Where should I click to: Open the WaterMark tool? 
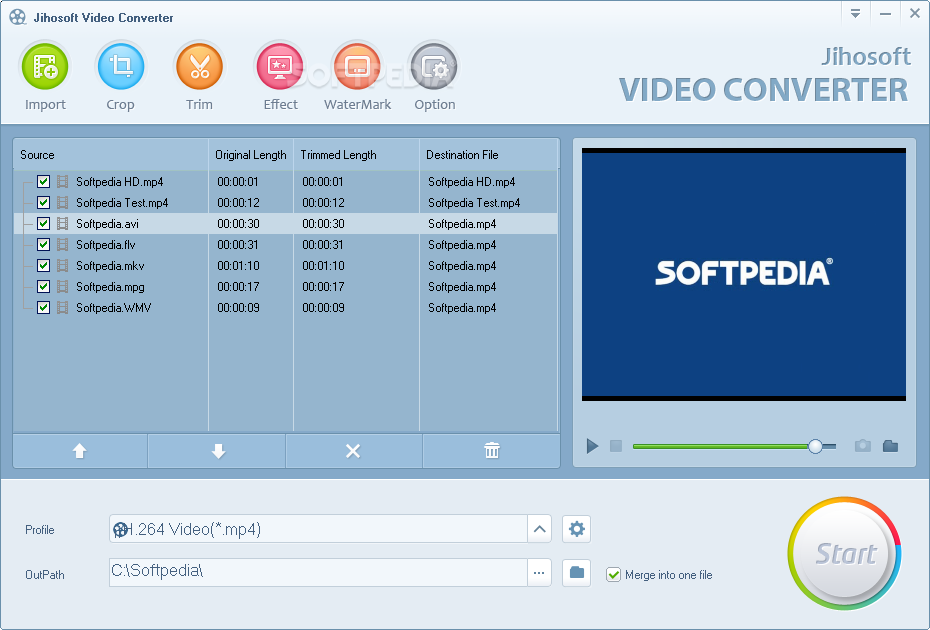[357, 66]
